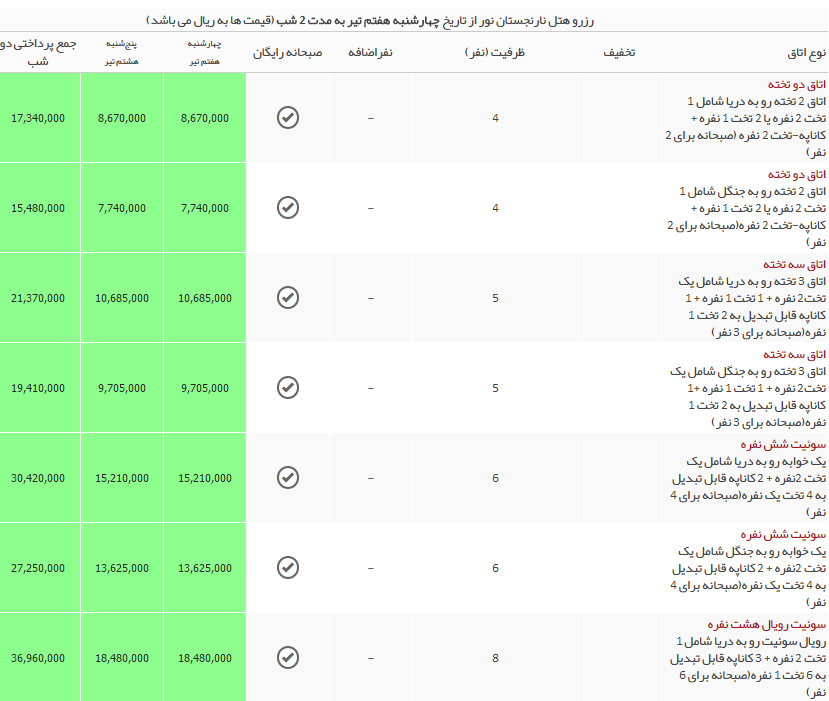Click Wednesday price 15,210,000 cell
Screen dimensions: 829x701
[205, 477]
